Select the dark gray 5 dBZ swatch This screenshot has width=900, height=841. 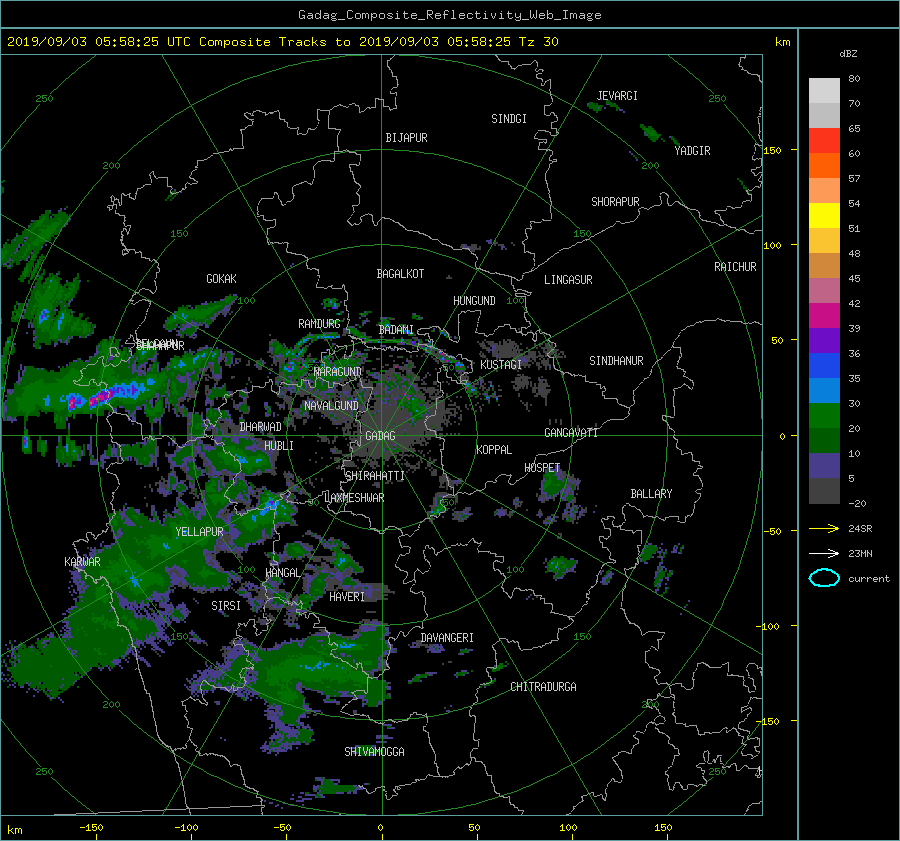tap(824, 490)
